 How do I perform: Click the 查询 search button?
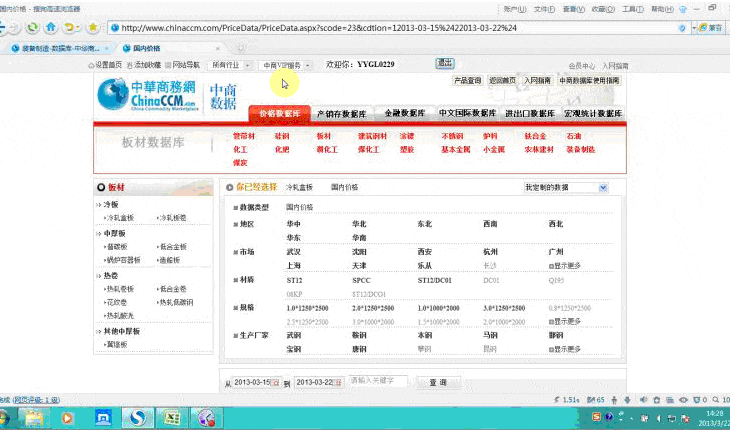[438, 383]
